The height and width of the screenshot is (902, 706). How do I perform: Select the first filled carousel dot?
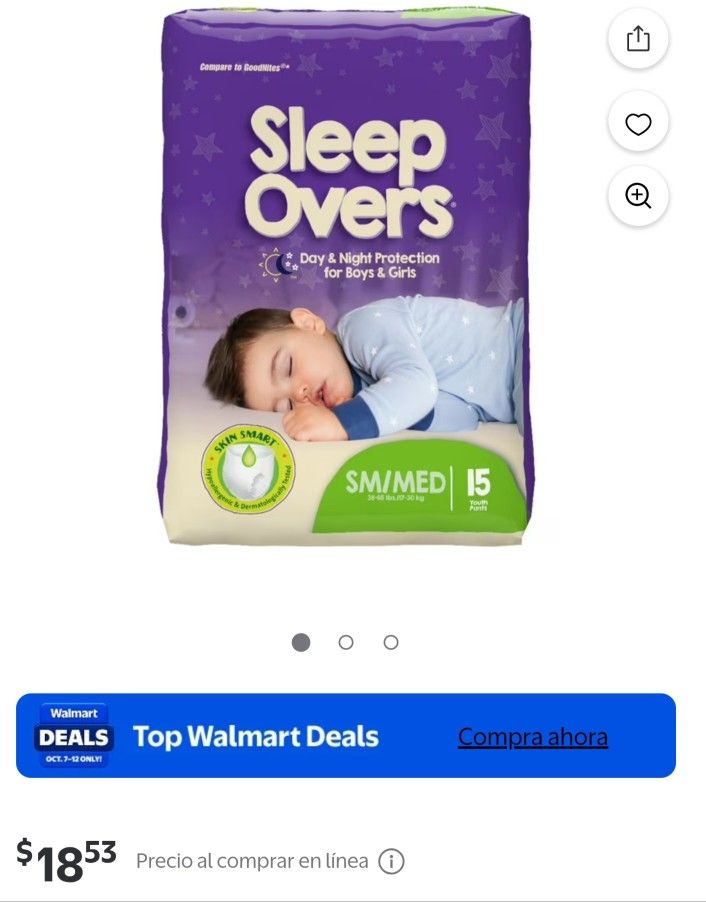pos(301,642)
